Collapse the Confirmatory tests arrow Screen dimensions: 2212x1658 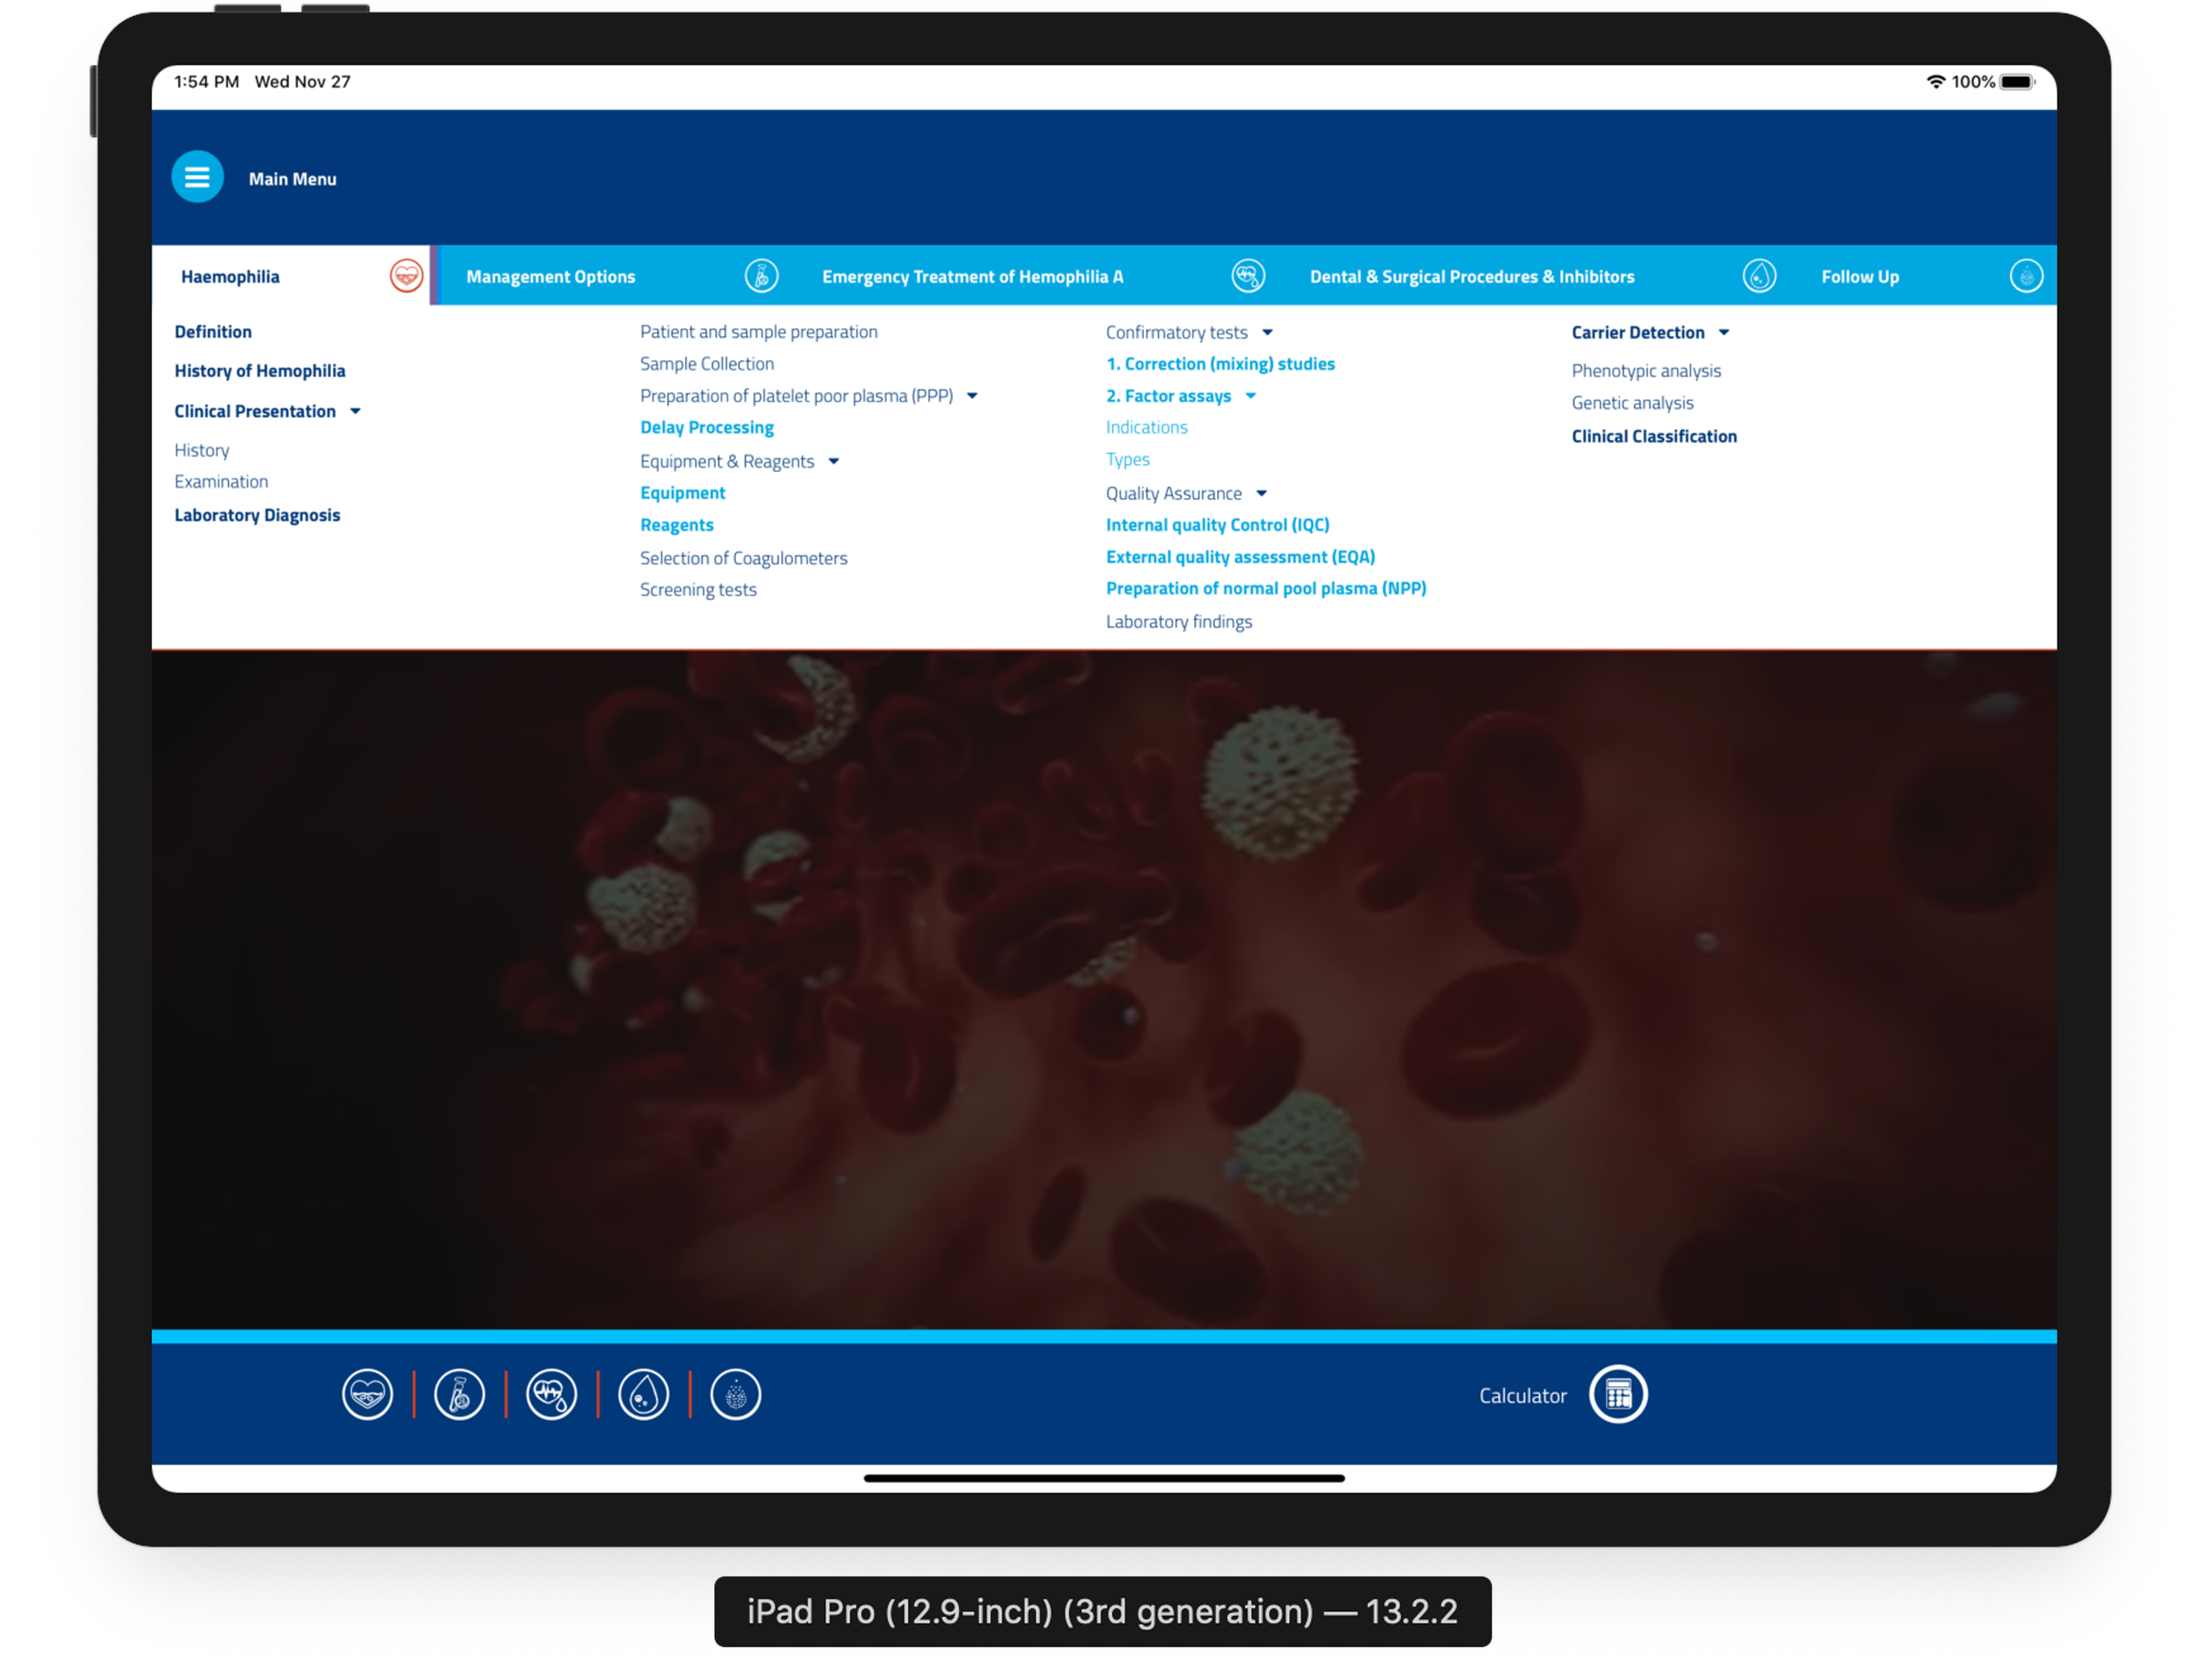point(1267,333)
